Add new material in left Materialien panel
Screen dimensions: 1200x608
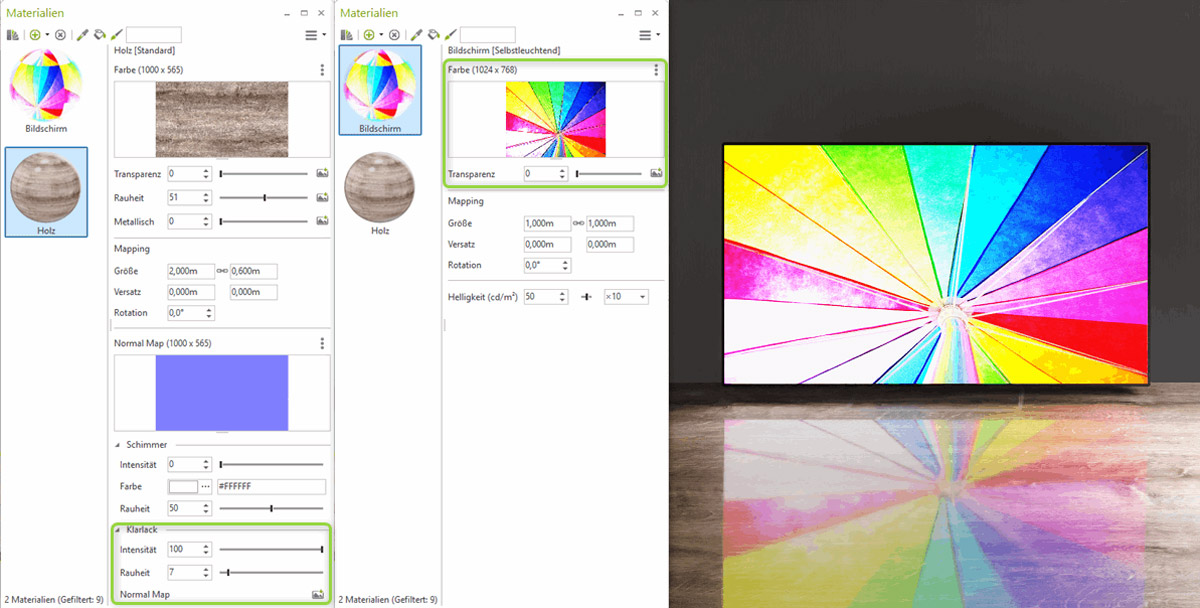pyautogui.click(x=35, y=35)
